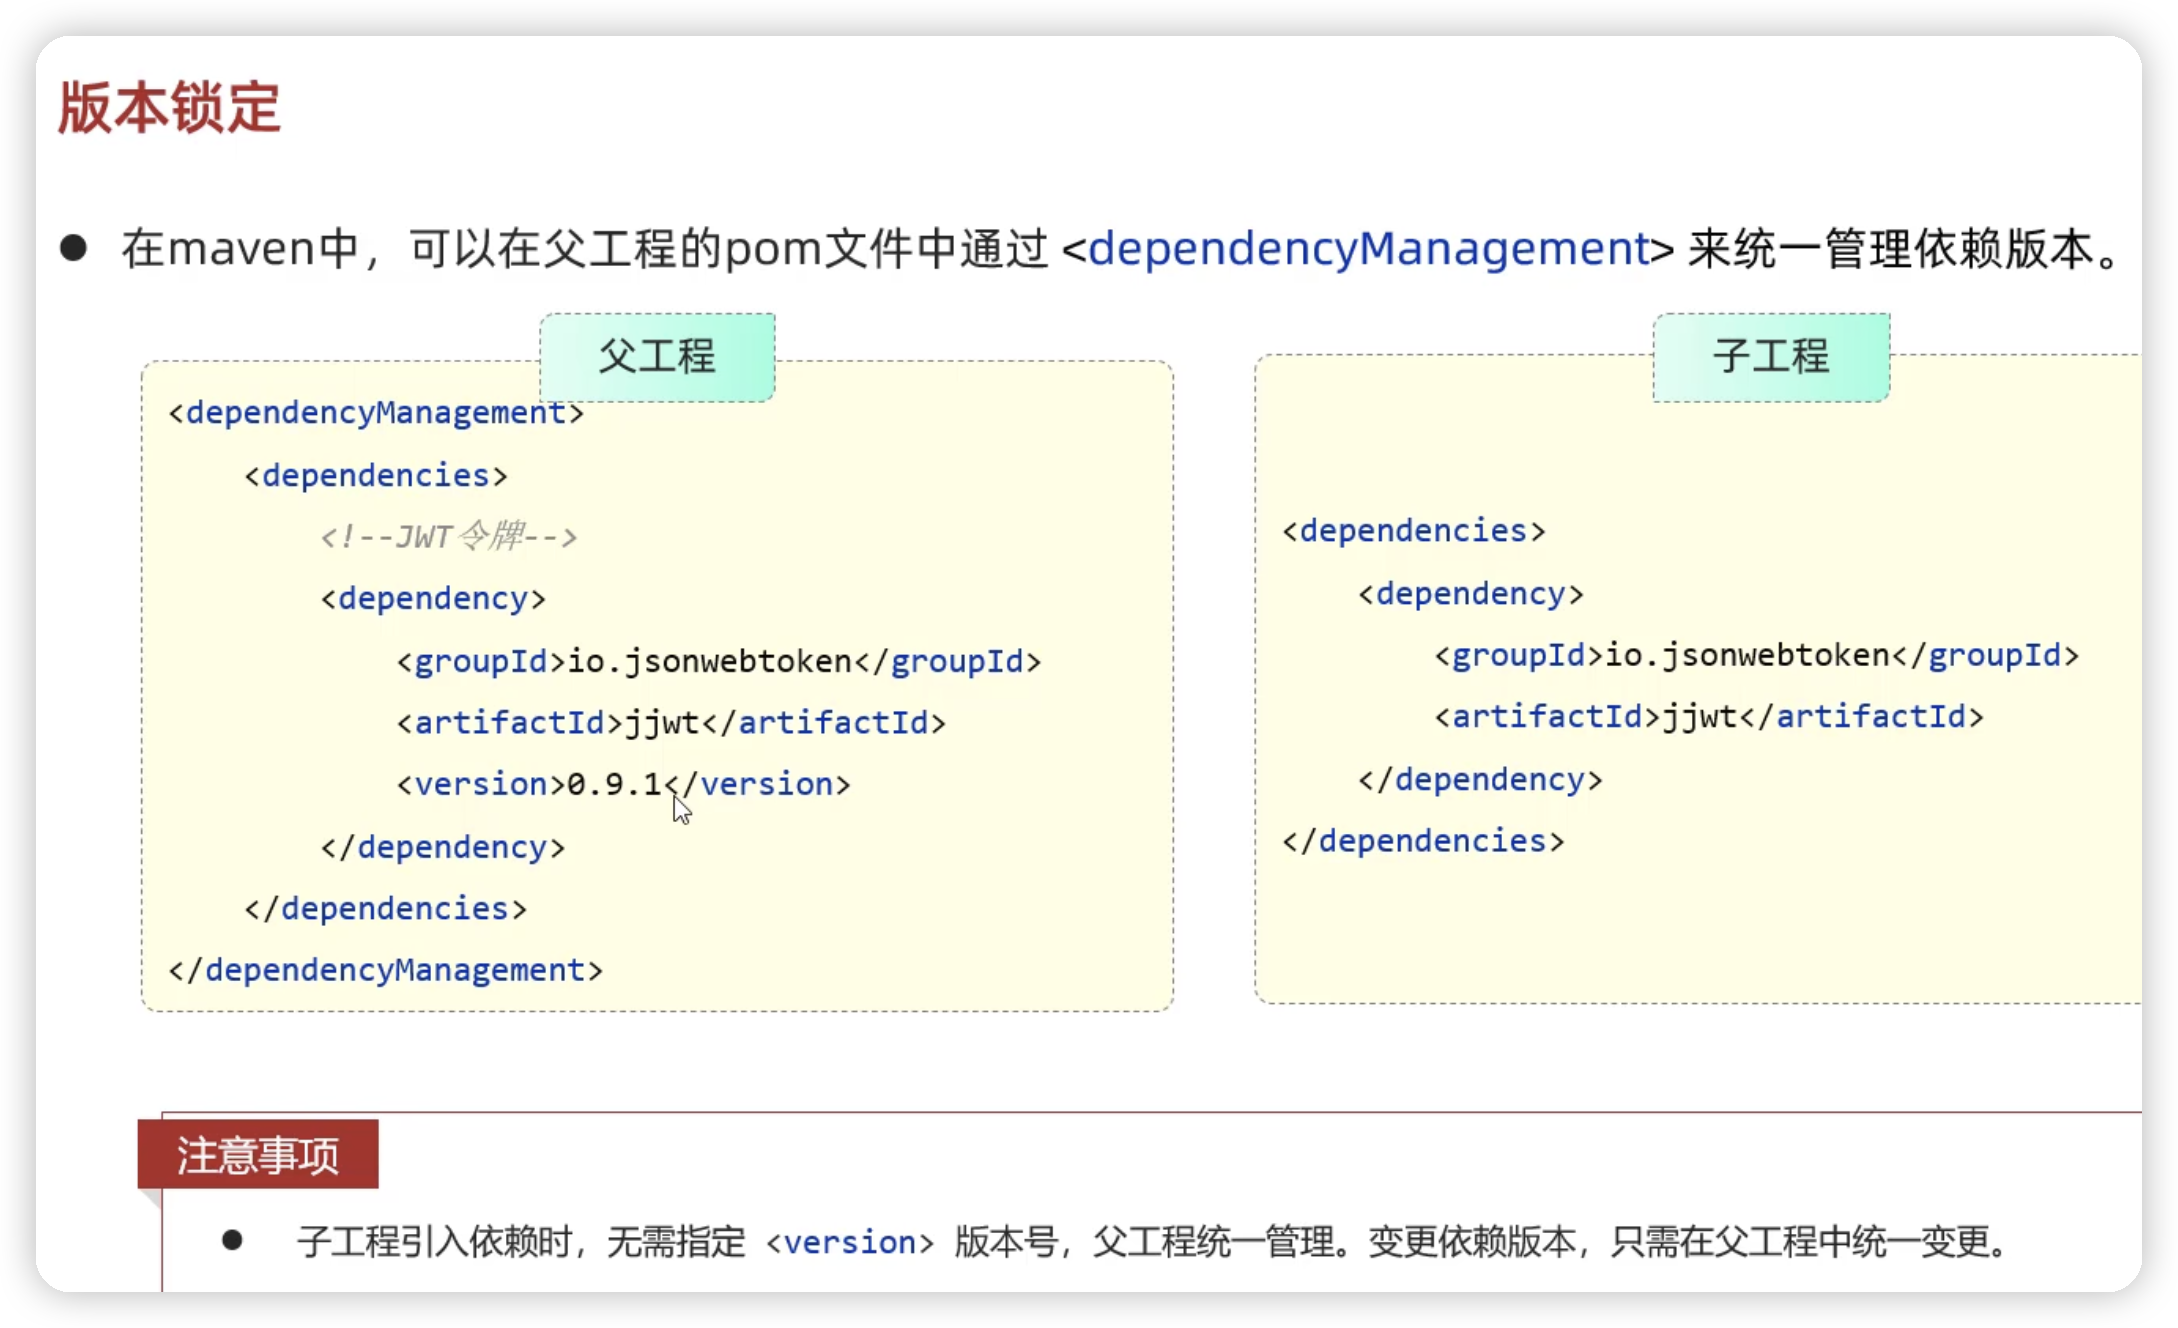Click parent project's groupId io.jsonwebtoken line
The width and height of the screenshot is (2178, 1328).
click(x=718, y=661)
